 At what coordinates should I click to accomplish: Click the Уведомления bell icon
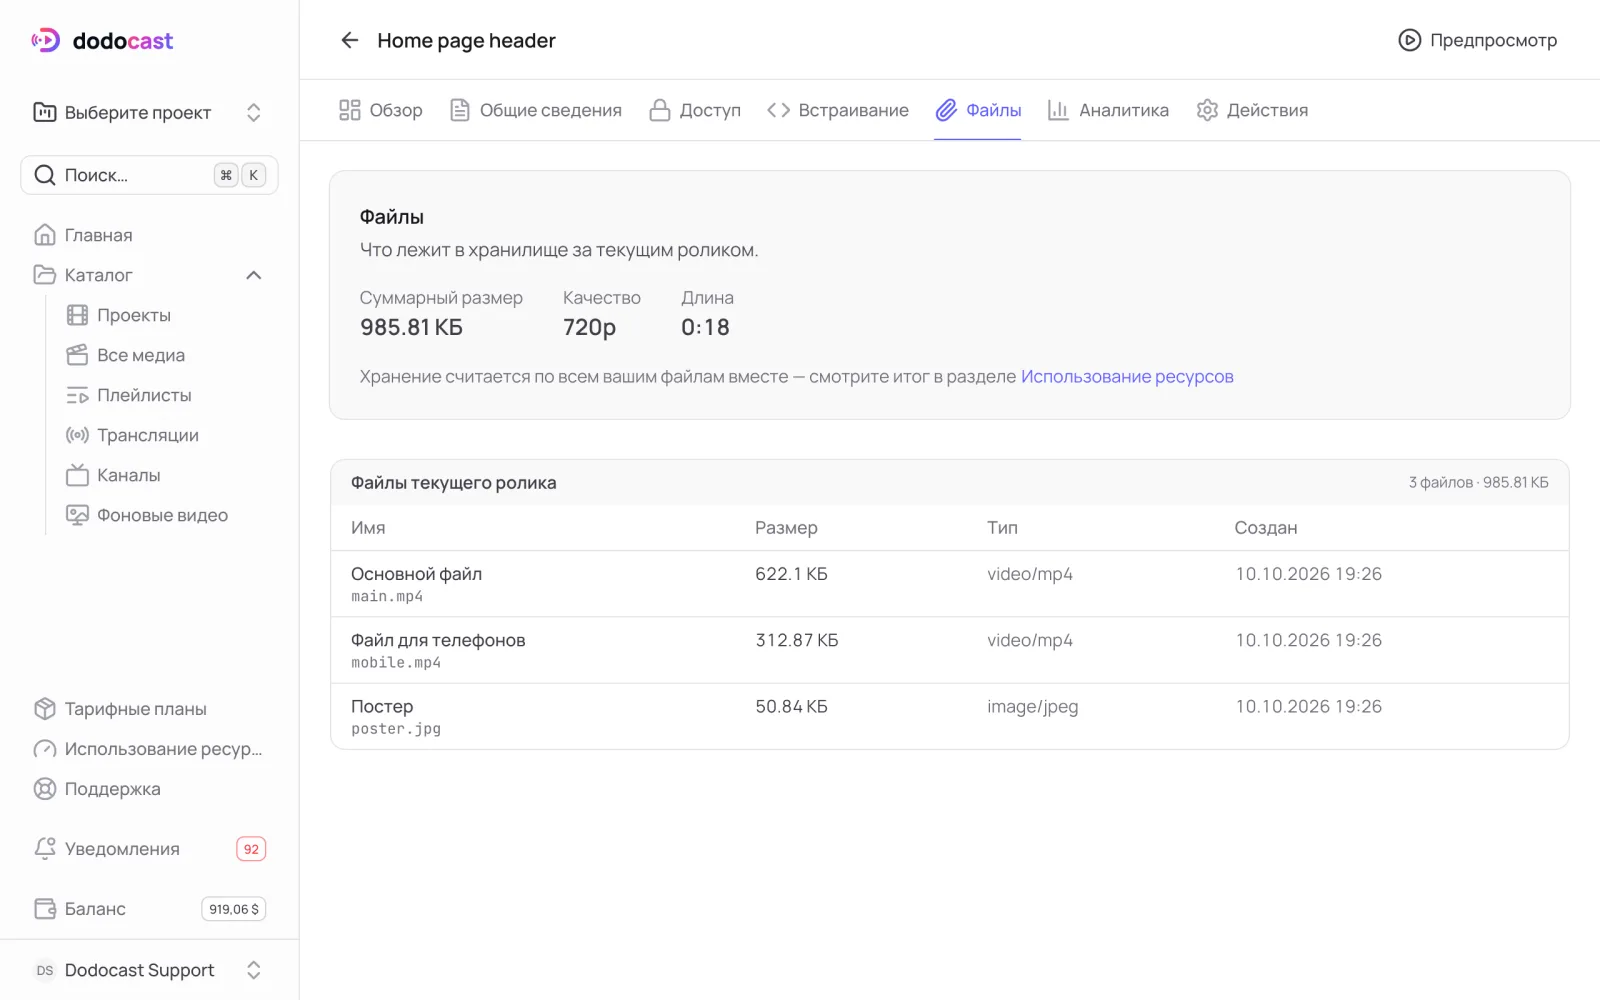(x=45, y=849)
